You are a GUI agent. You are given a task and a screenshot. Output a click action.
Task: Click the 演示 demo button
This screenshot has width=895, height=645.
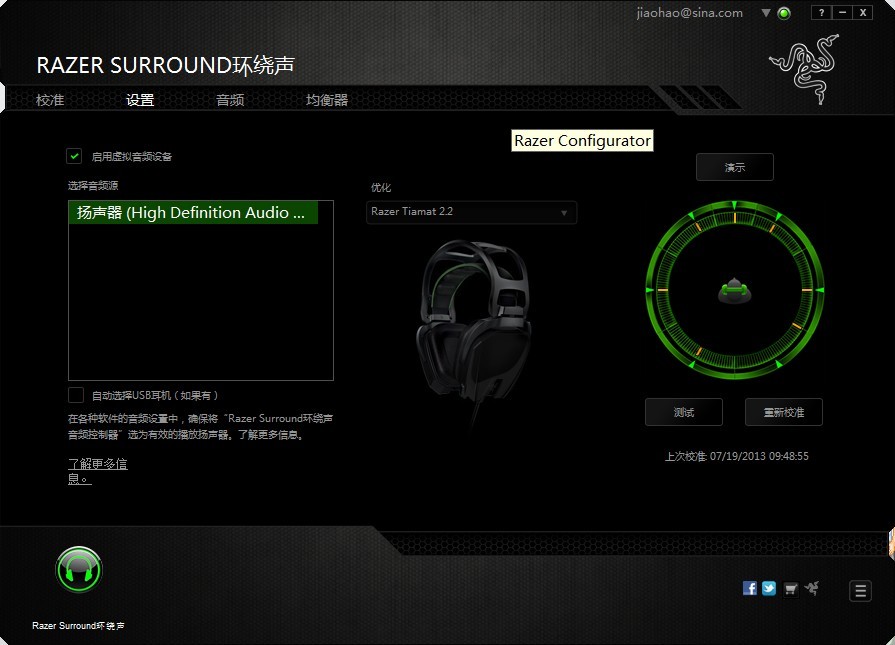pos(735,167)
